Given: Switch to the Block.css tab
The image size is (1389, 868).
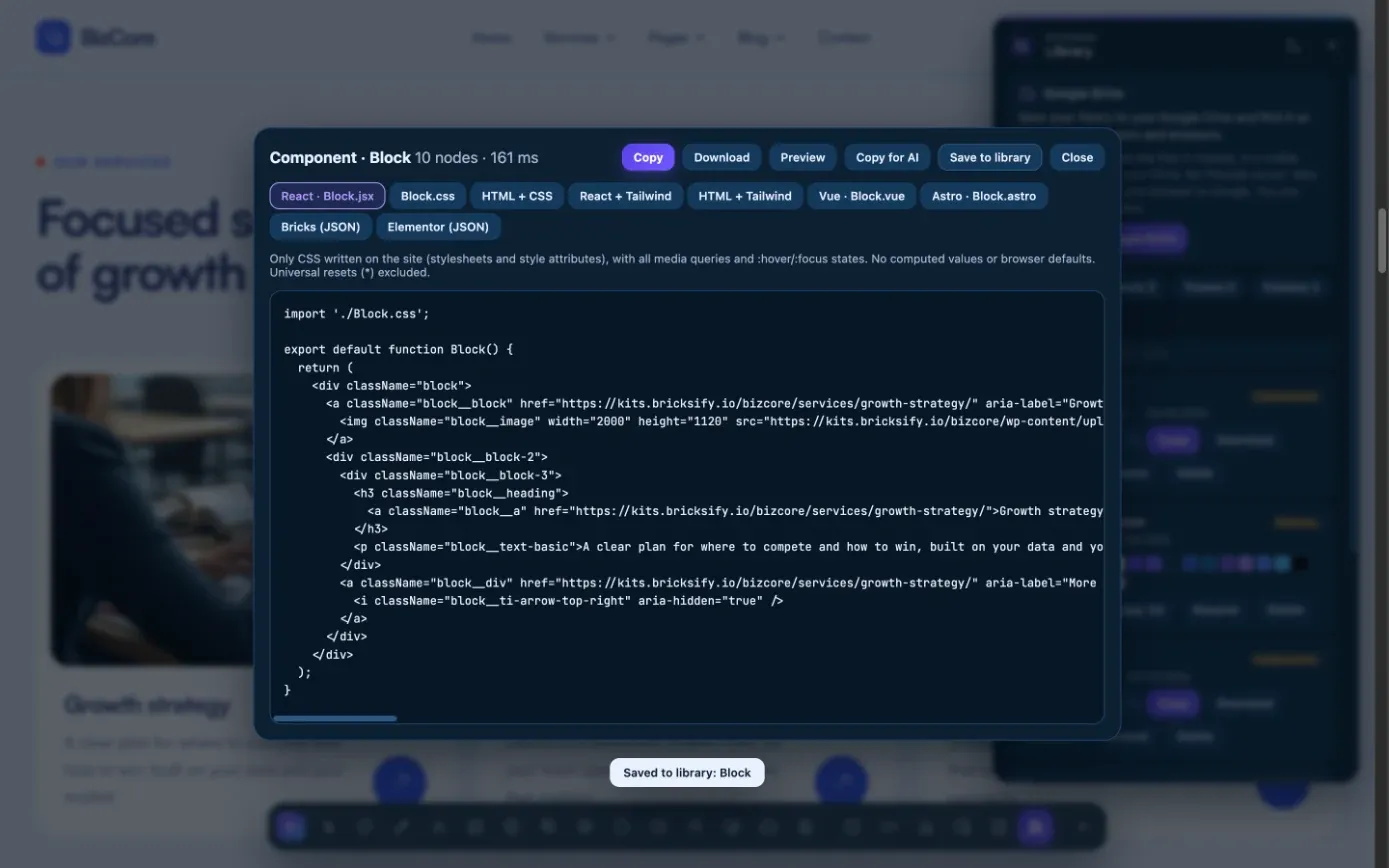Looking at the screenshot, I should [x=428, y=196].
